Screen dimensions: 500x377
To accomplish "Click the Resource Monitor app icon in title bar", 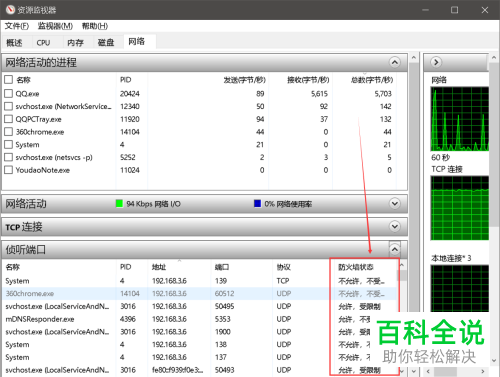I will 10,10.
